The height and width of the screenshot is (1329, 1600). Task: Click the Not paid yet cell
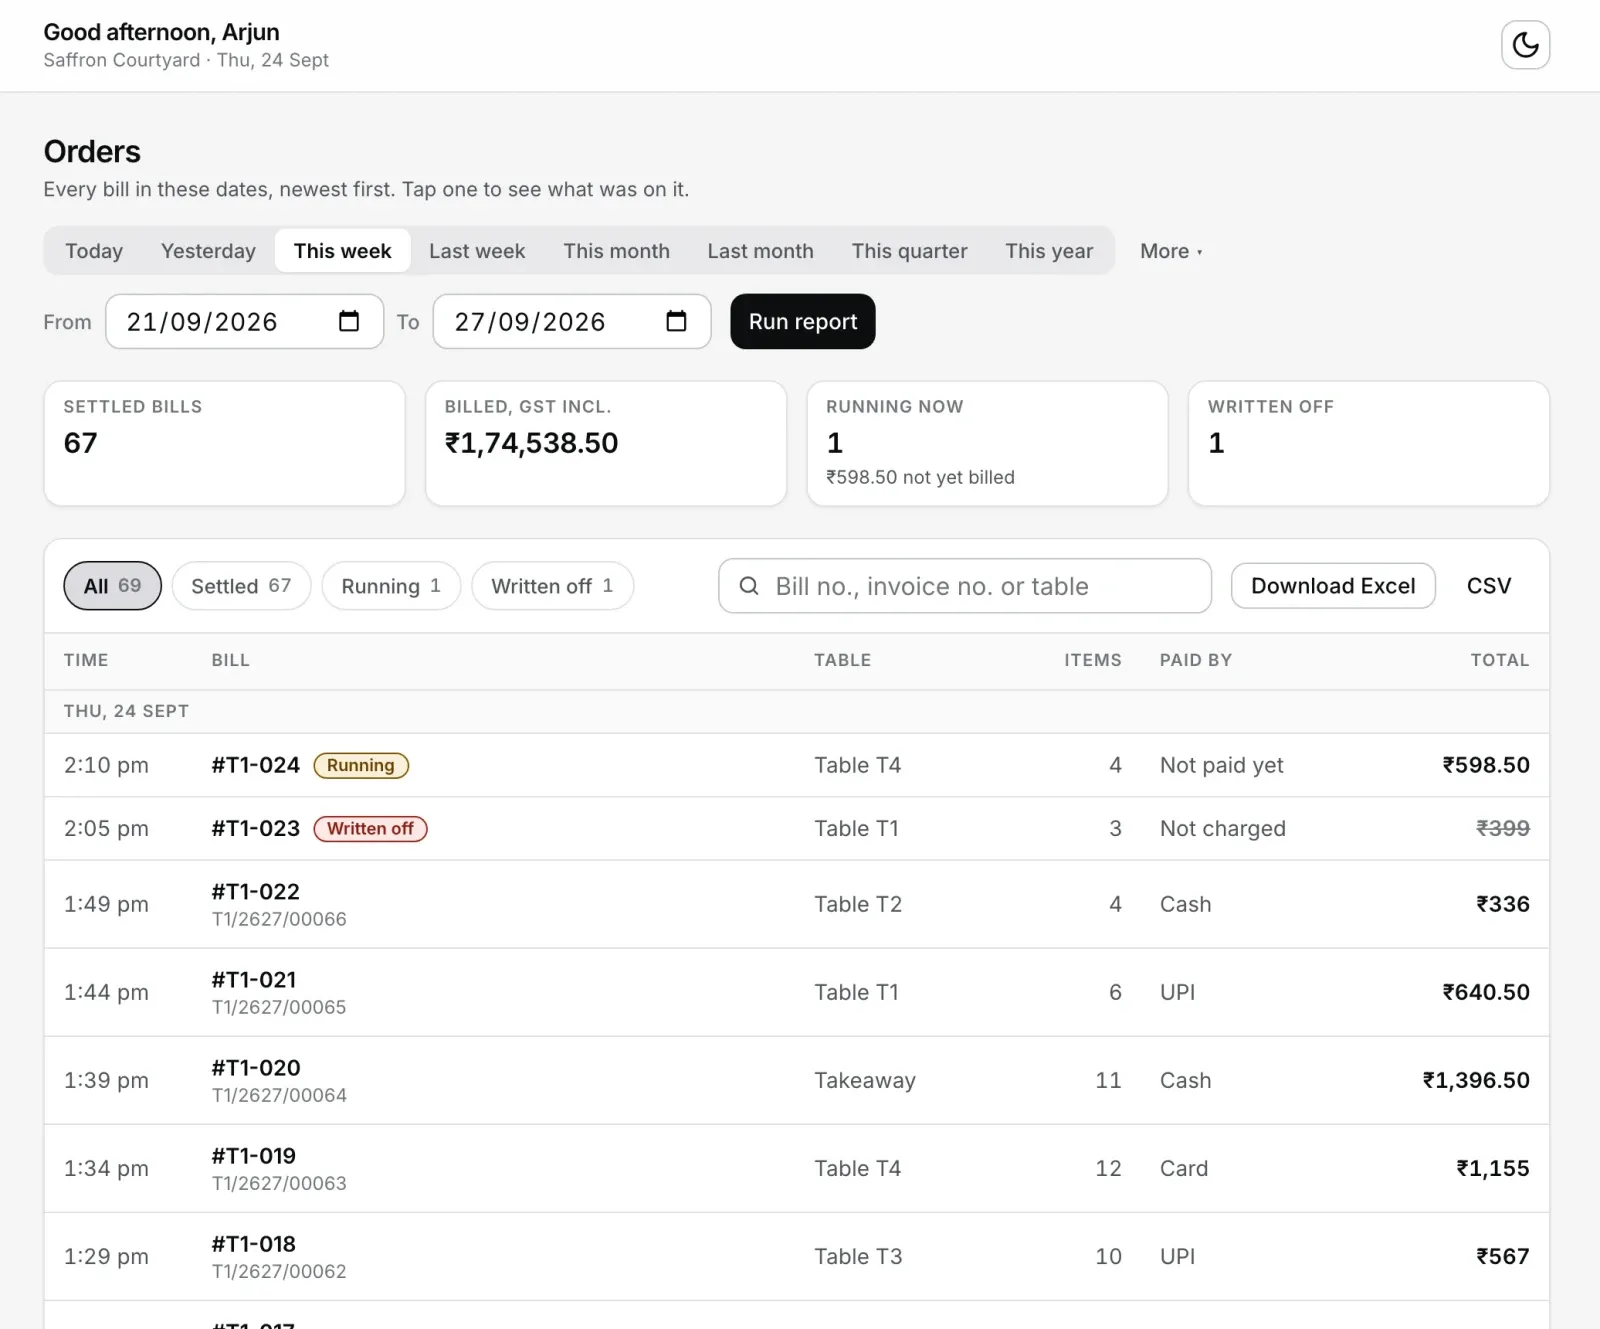pyautogui.click(x=1222, y=765)
